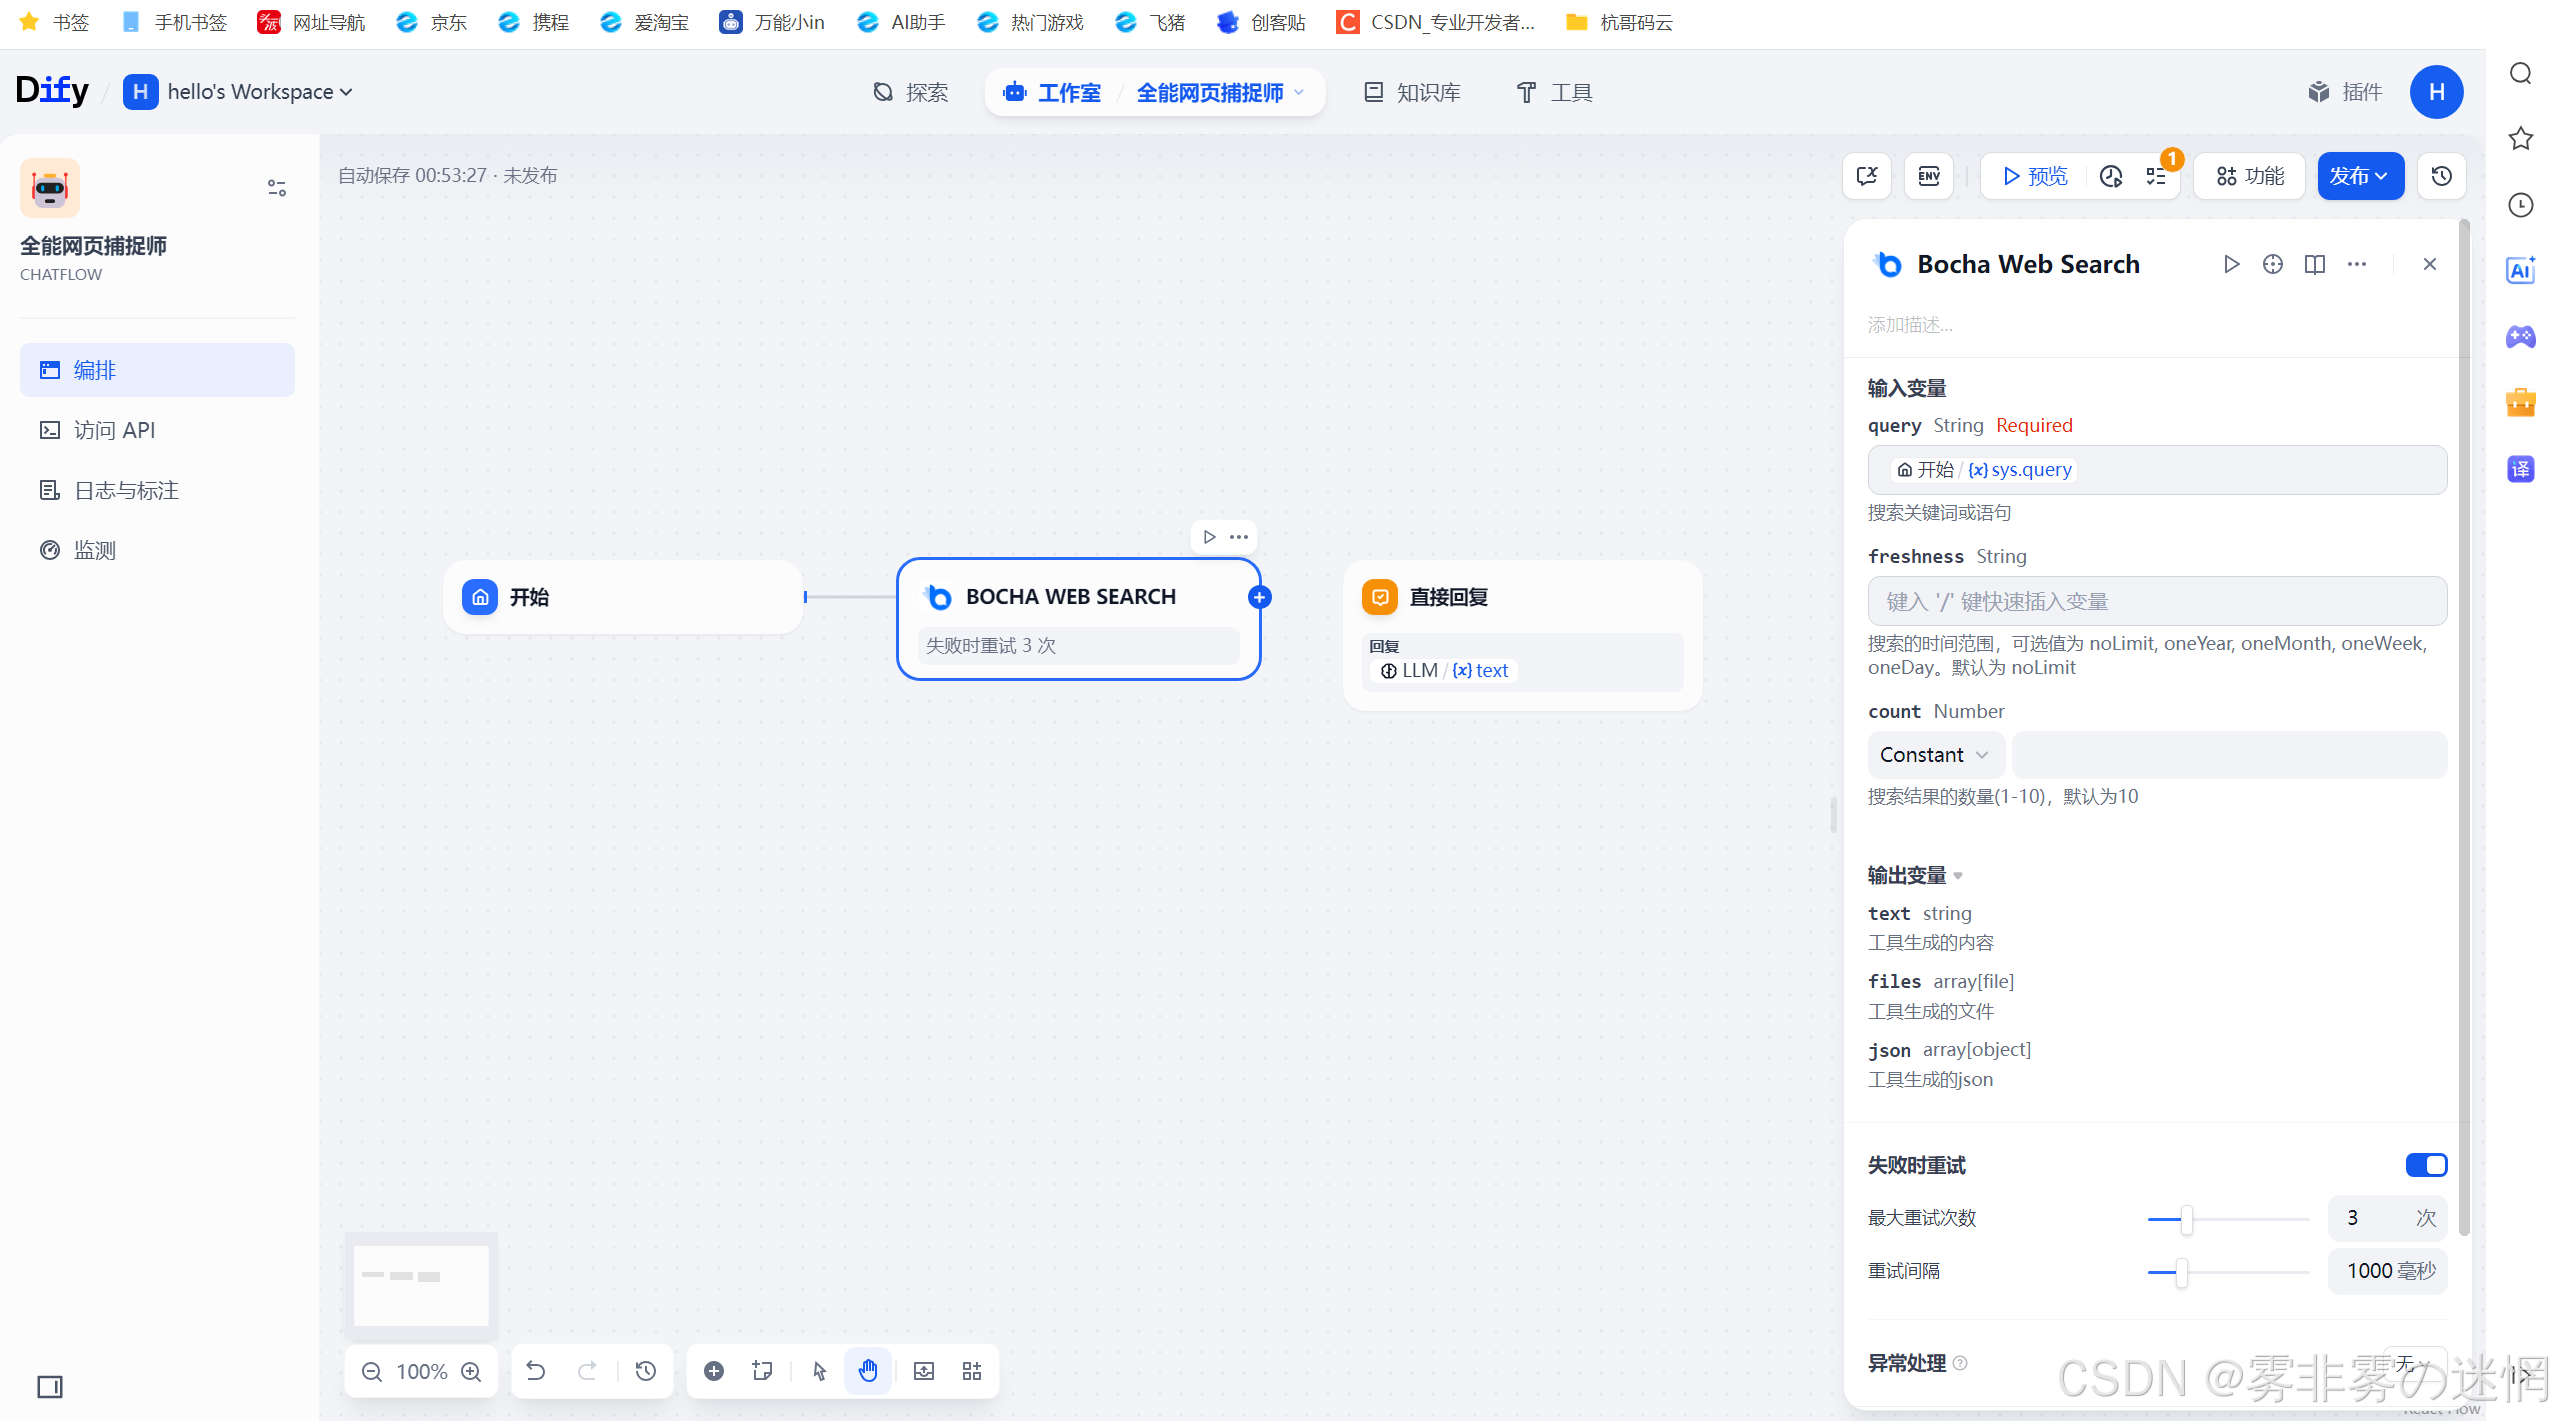This screenshot has height=1421, width=2555.
Task: Click the Dify logo
Action: (53, 90)
